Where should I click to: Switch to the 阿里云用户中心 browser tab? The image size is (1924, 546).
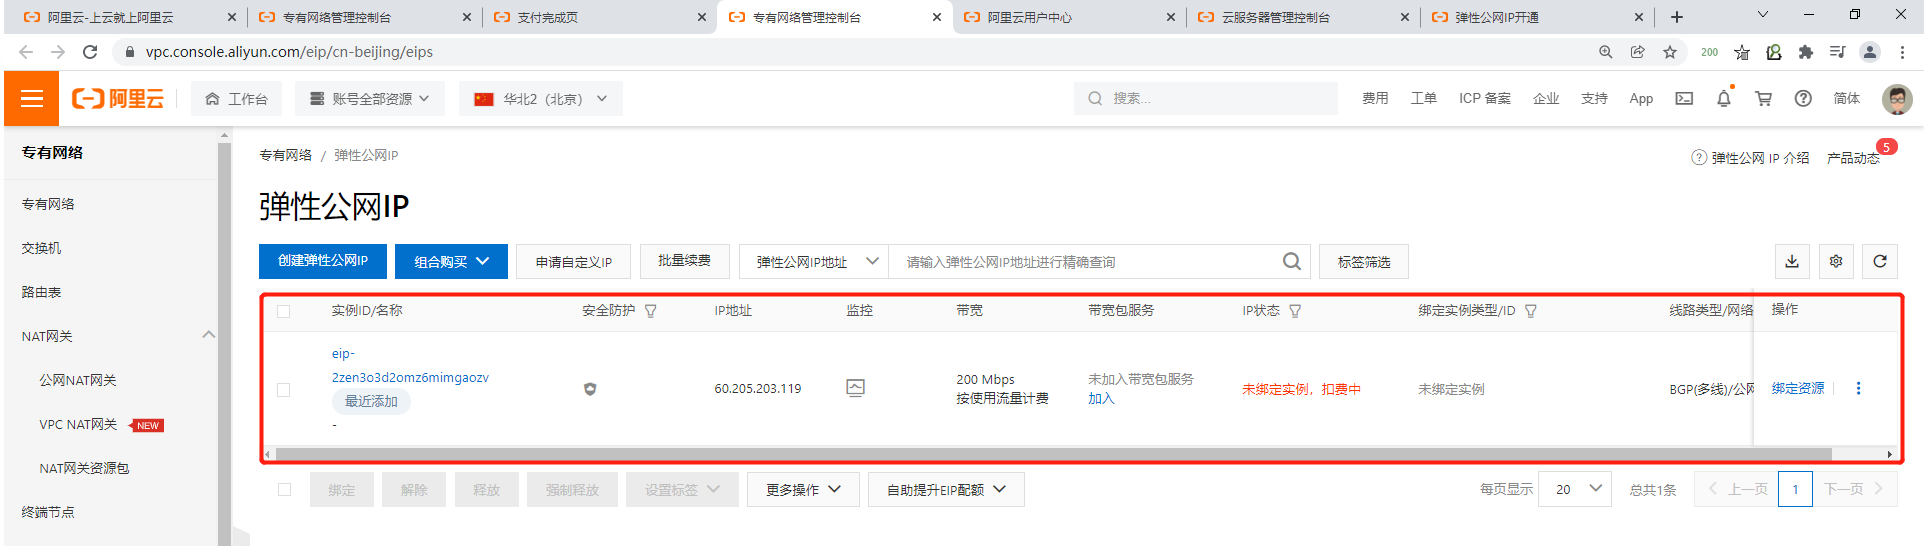(x=1068, y=17)
